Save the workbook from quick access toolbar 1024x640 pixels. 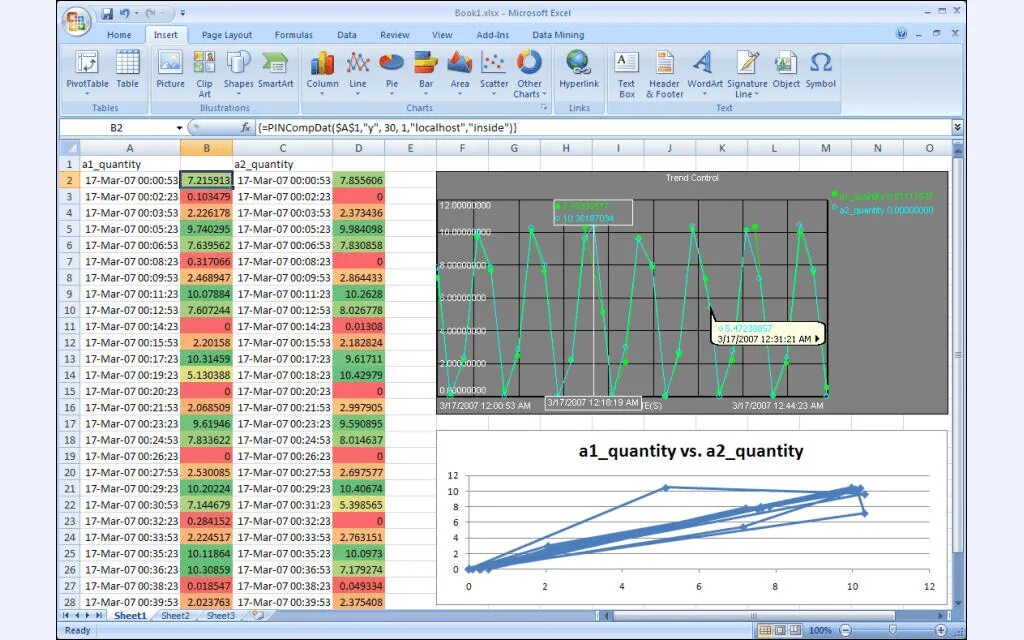tap(107, 13)
